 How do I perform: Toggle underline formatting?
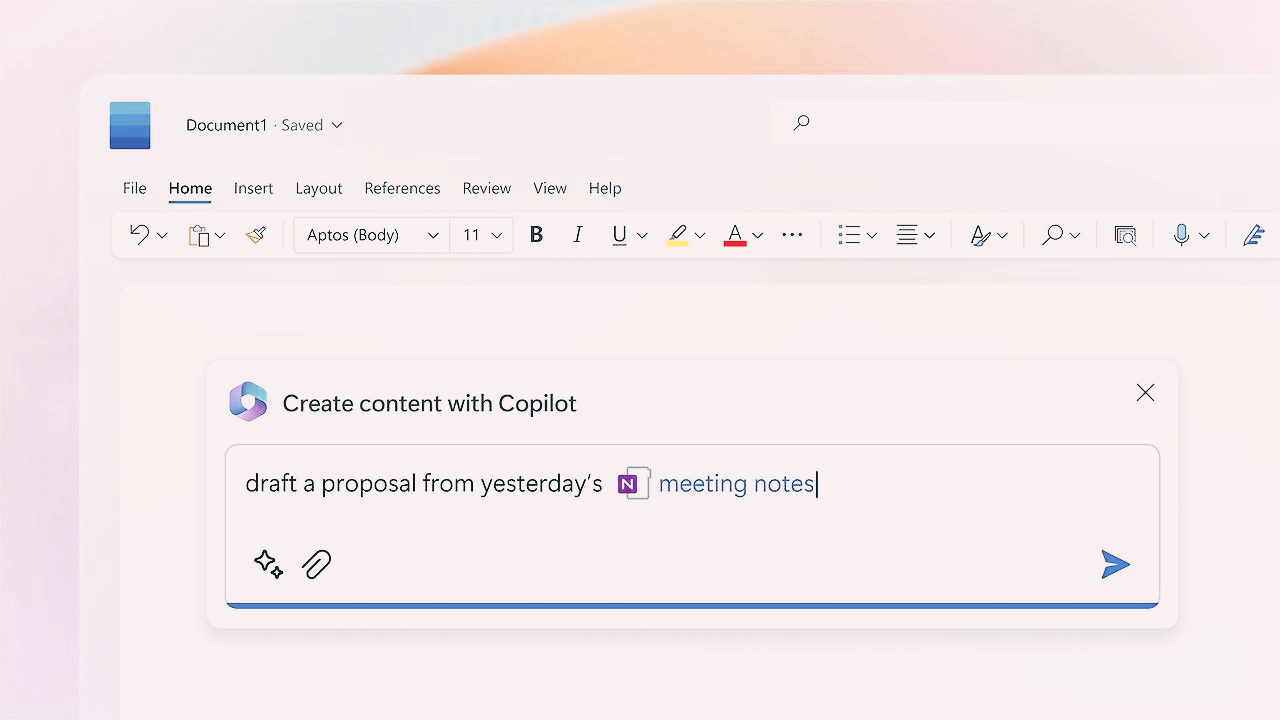[x=619, y=235]
